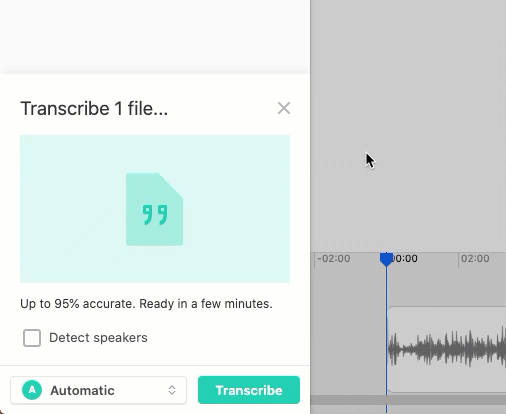Click the transcript document quote icon
The image size is (506, 414).
[x=154, y=209]
